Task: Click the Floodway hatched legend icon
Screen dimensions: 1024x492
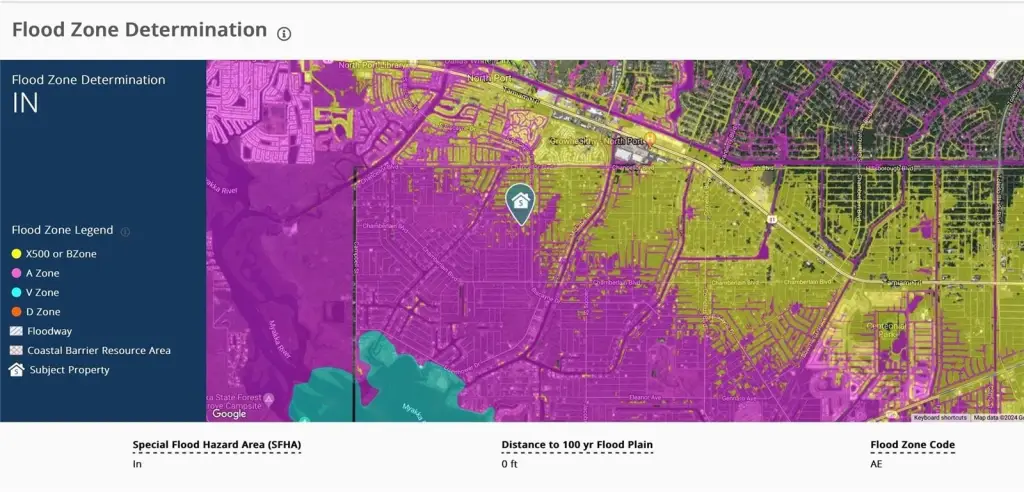Action: [x=16, y=331]
